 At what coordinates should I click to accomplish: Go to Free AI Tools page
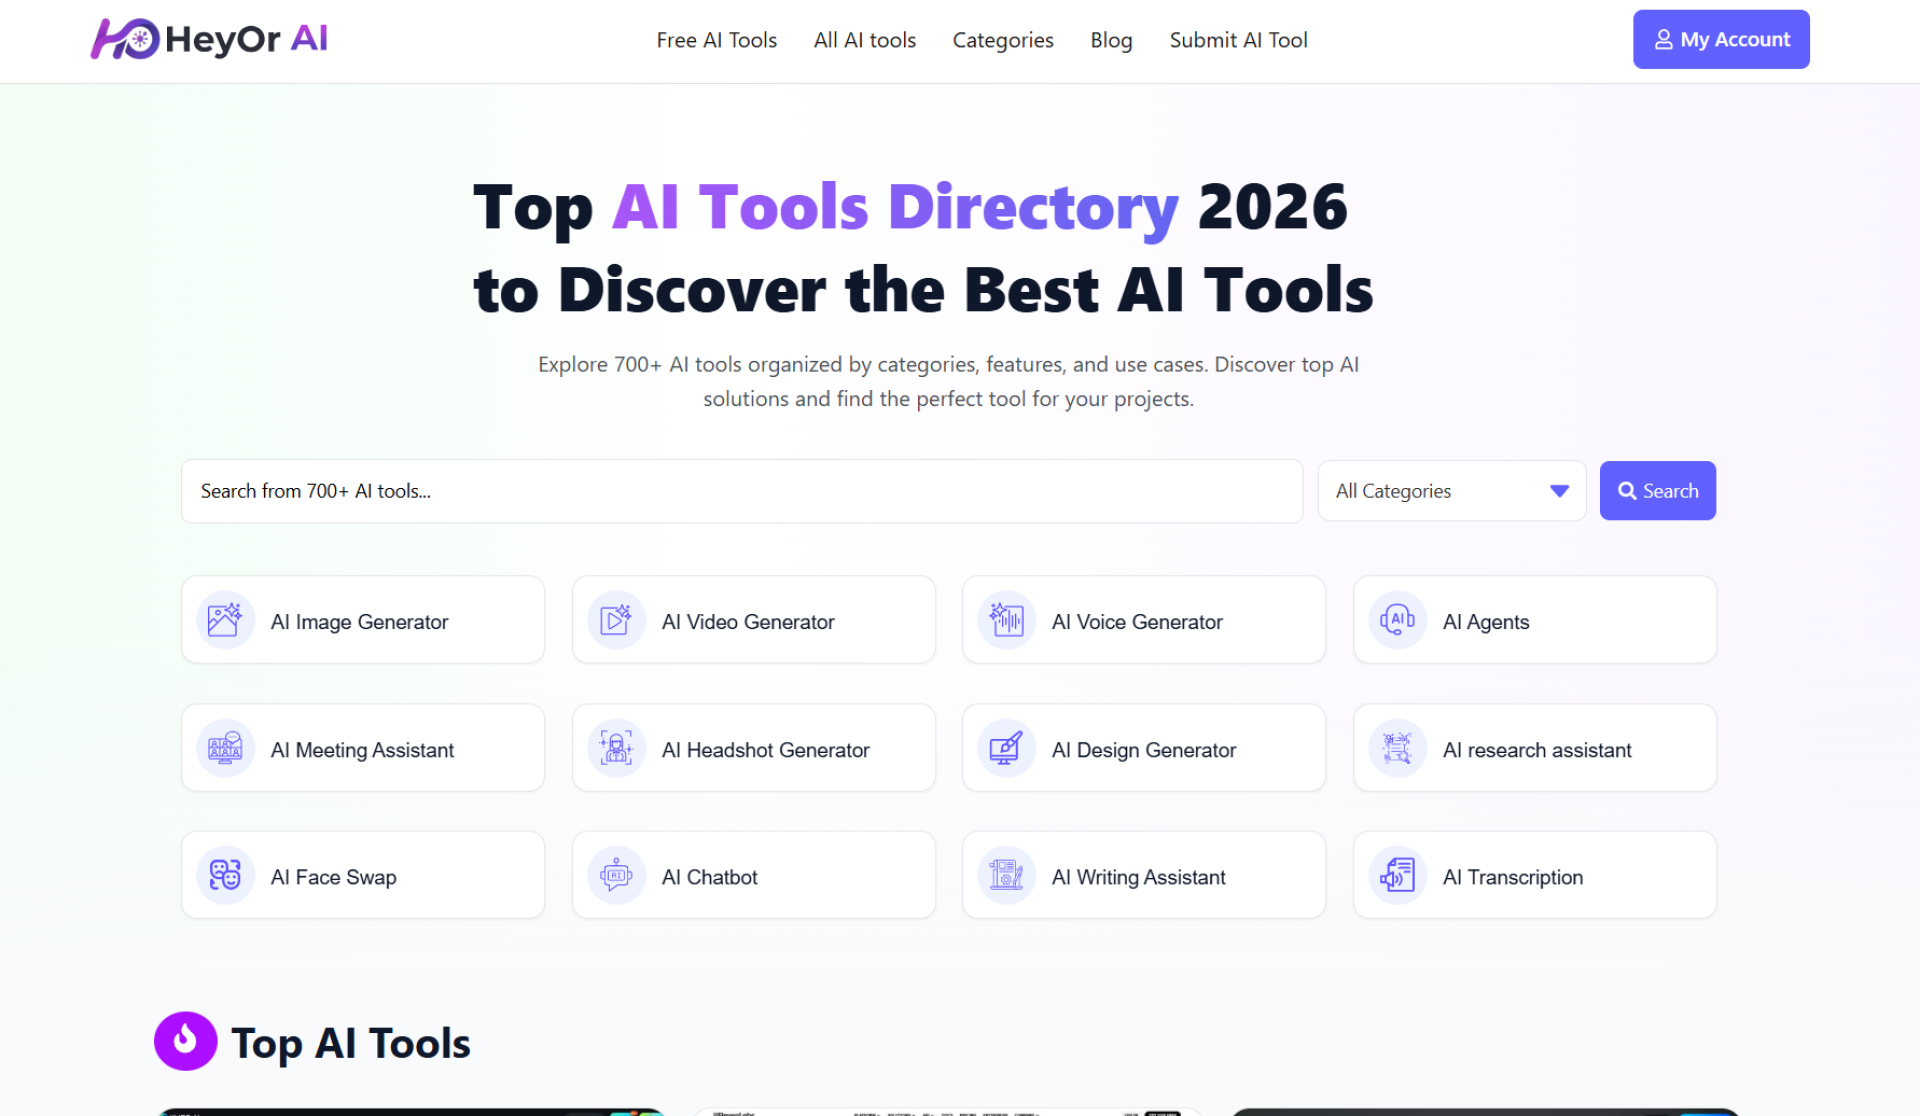(x=716, y=40)
